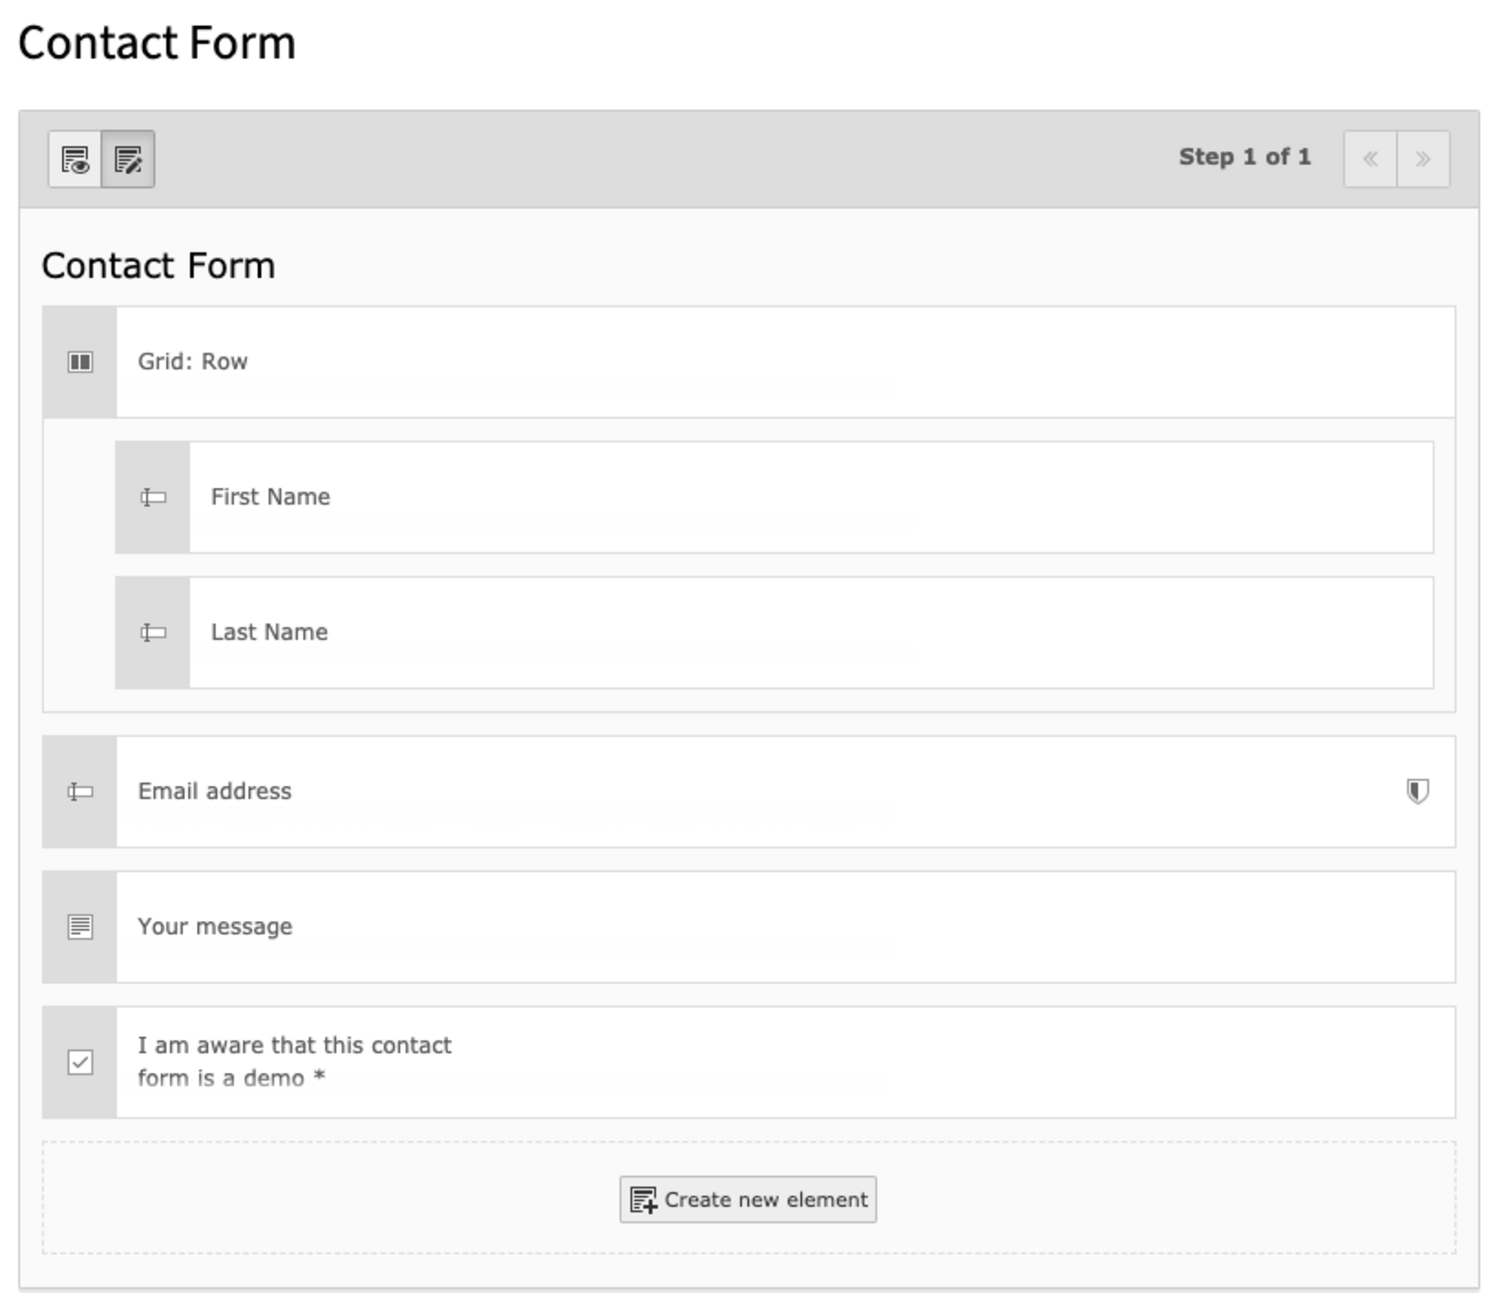Toggle the pencil edit view button
The height and width of the screenshot is (1311, 1504).
tap(128, 158)
